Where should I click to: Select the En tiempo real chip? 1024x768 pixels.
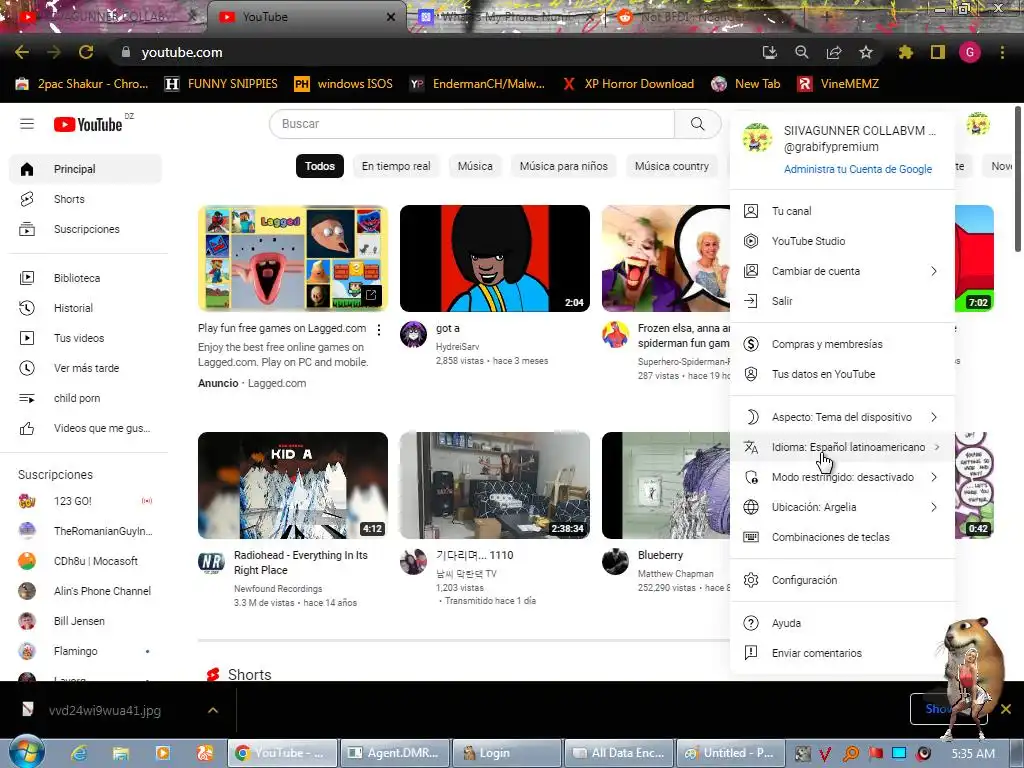tap(396, 166)
